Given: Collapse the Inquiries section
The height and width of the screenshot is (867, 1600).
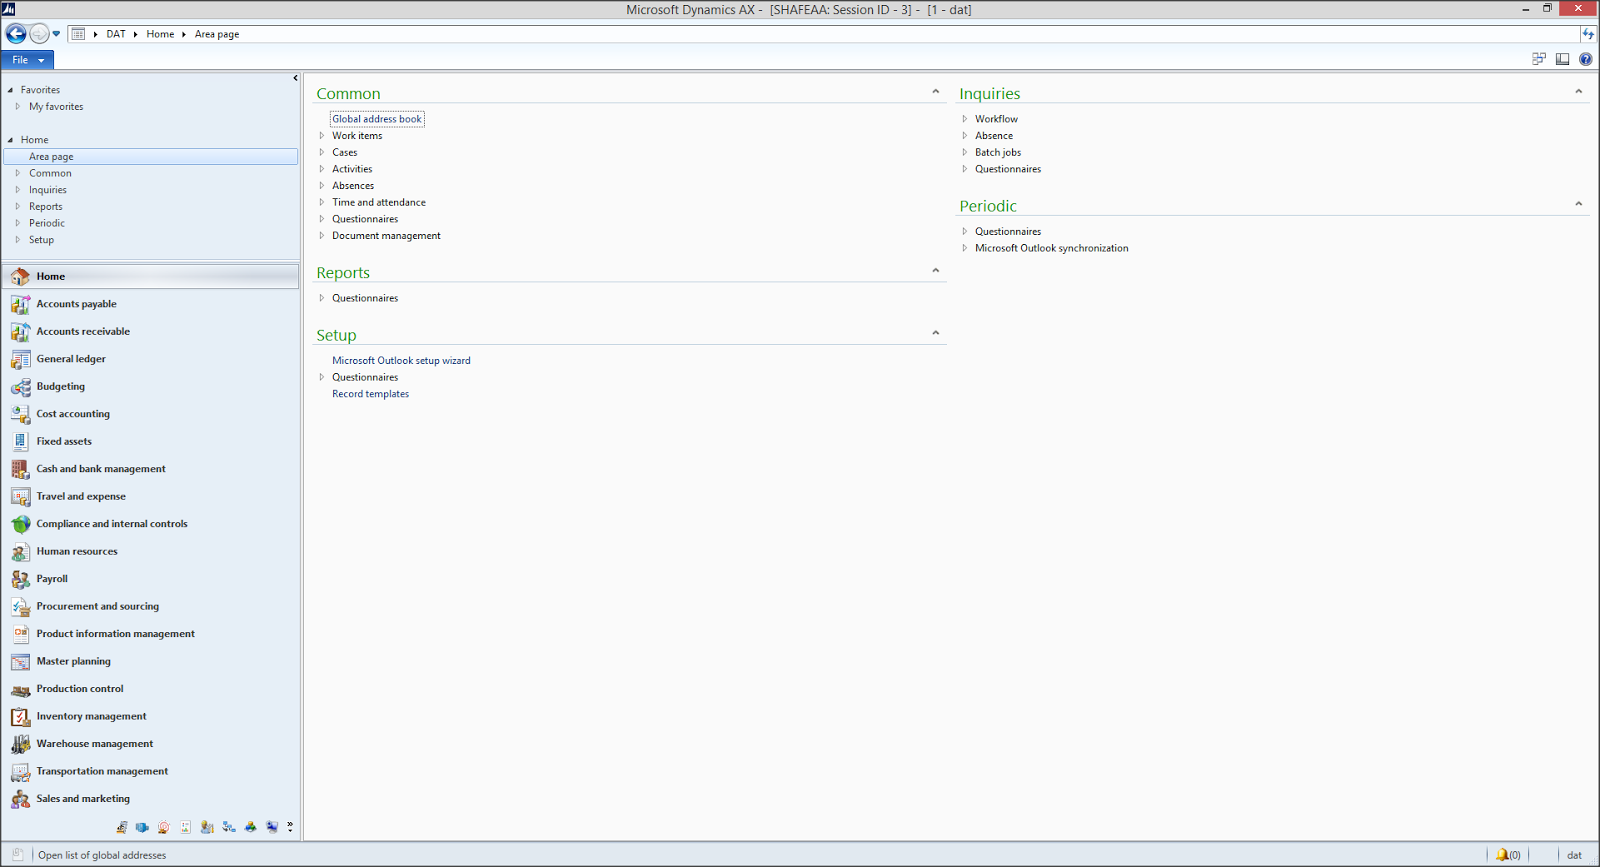Looking at the screenshot, I should (x=1579, y=92).
